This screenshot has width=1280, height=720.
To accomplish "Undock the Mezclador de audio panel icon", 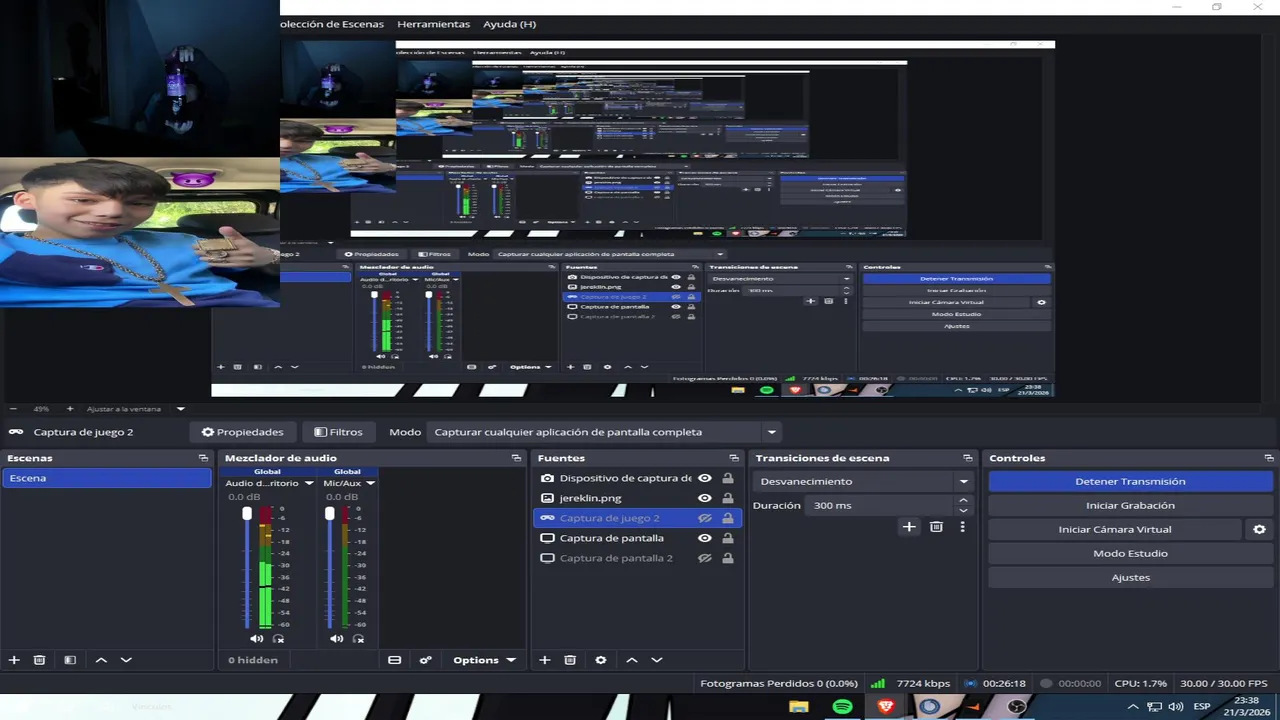I will (x=516, y=458).
